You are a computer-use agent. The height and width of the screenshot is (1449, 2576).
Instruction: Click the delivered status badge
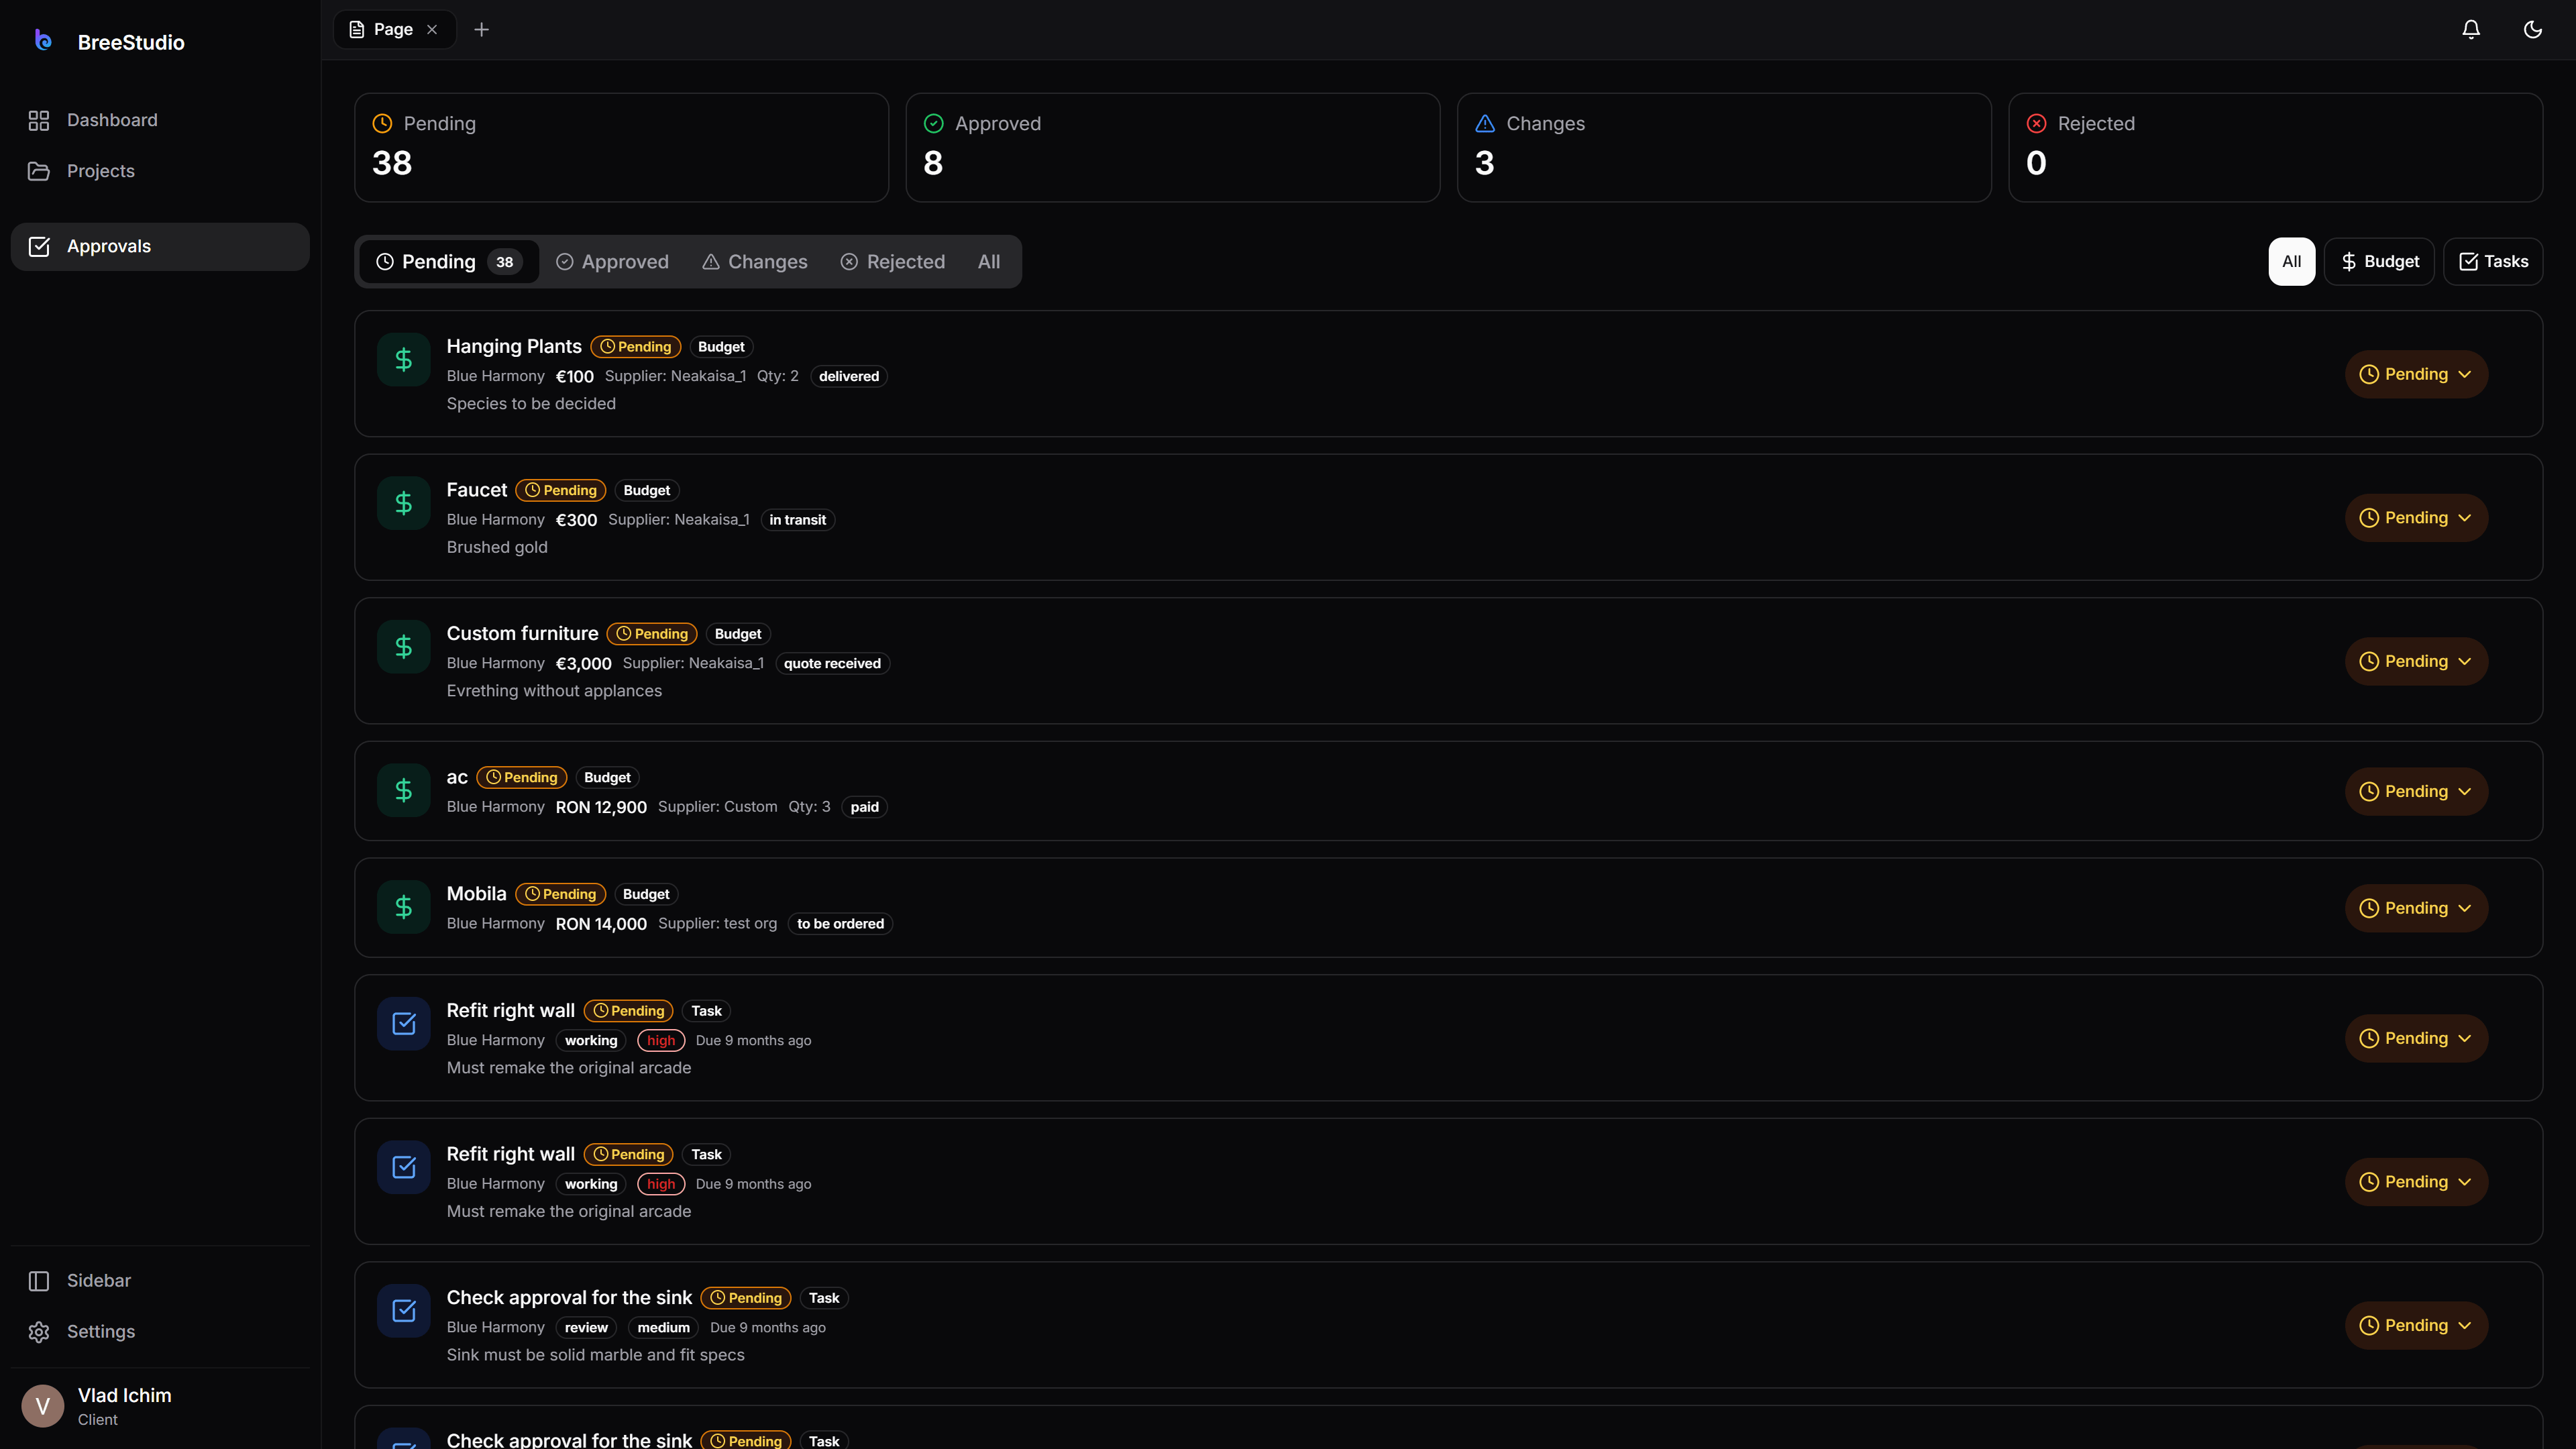[849, 376]
